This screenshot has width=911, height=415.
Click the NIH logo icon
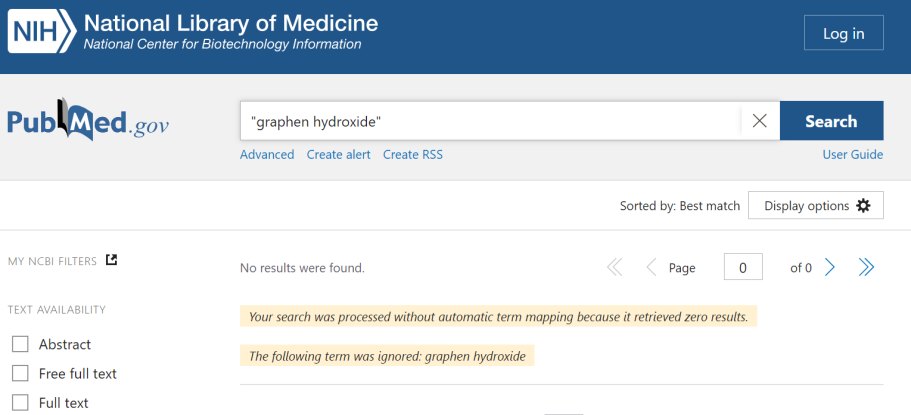click(x=41, y=31)
